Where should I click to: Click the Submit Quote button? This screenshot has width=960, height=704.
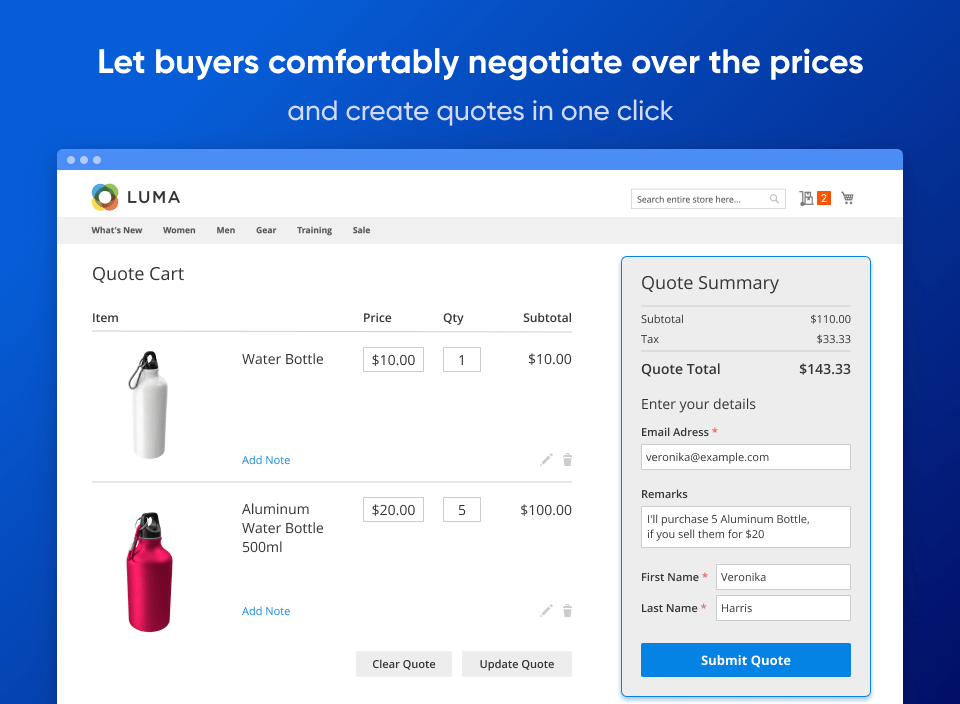746,660
